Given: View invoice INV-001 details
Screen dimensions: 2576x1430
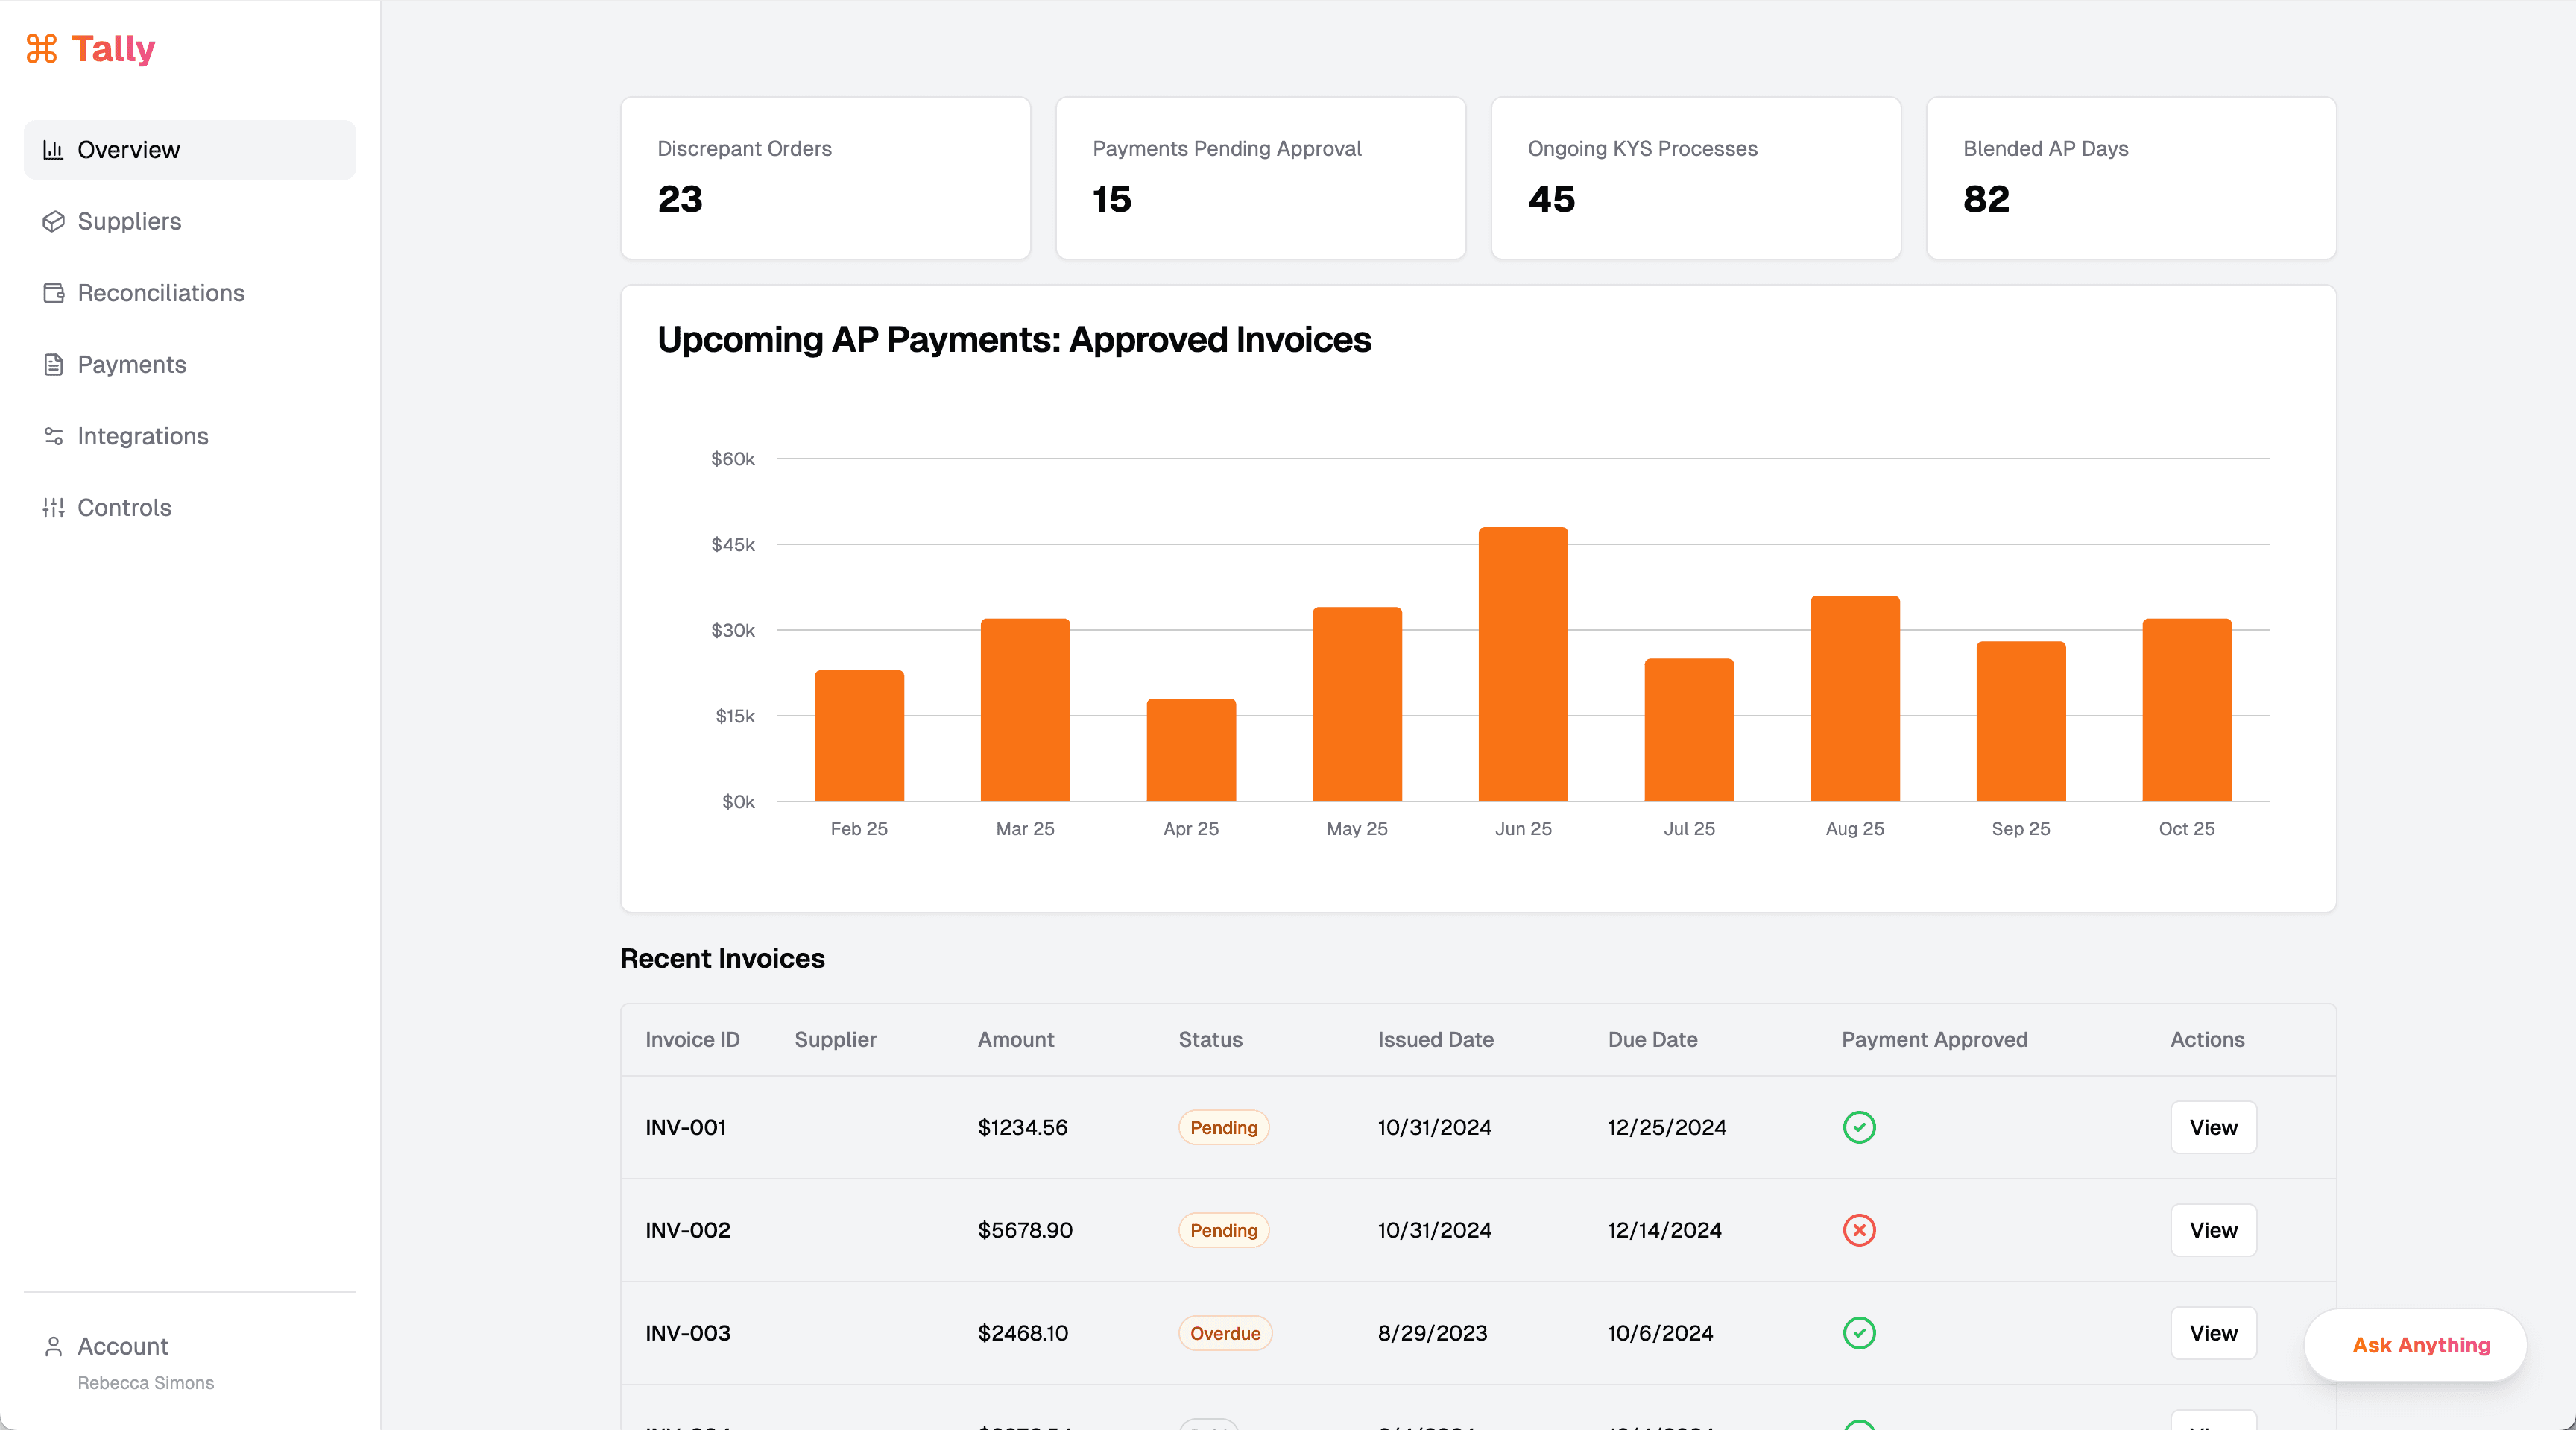Looking at the screenshot, I should (x=2212, y=1127).
